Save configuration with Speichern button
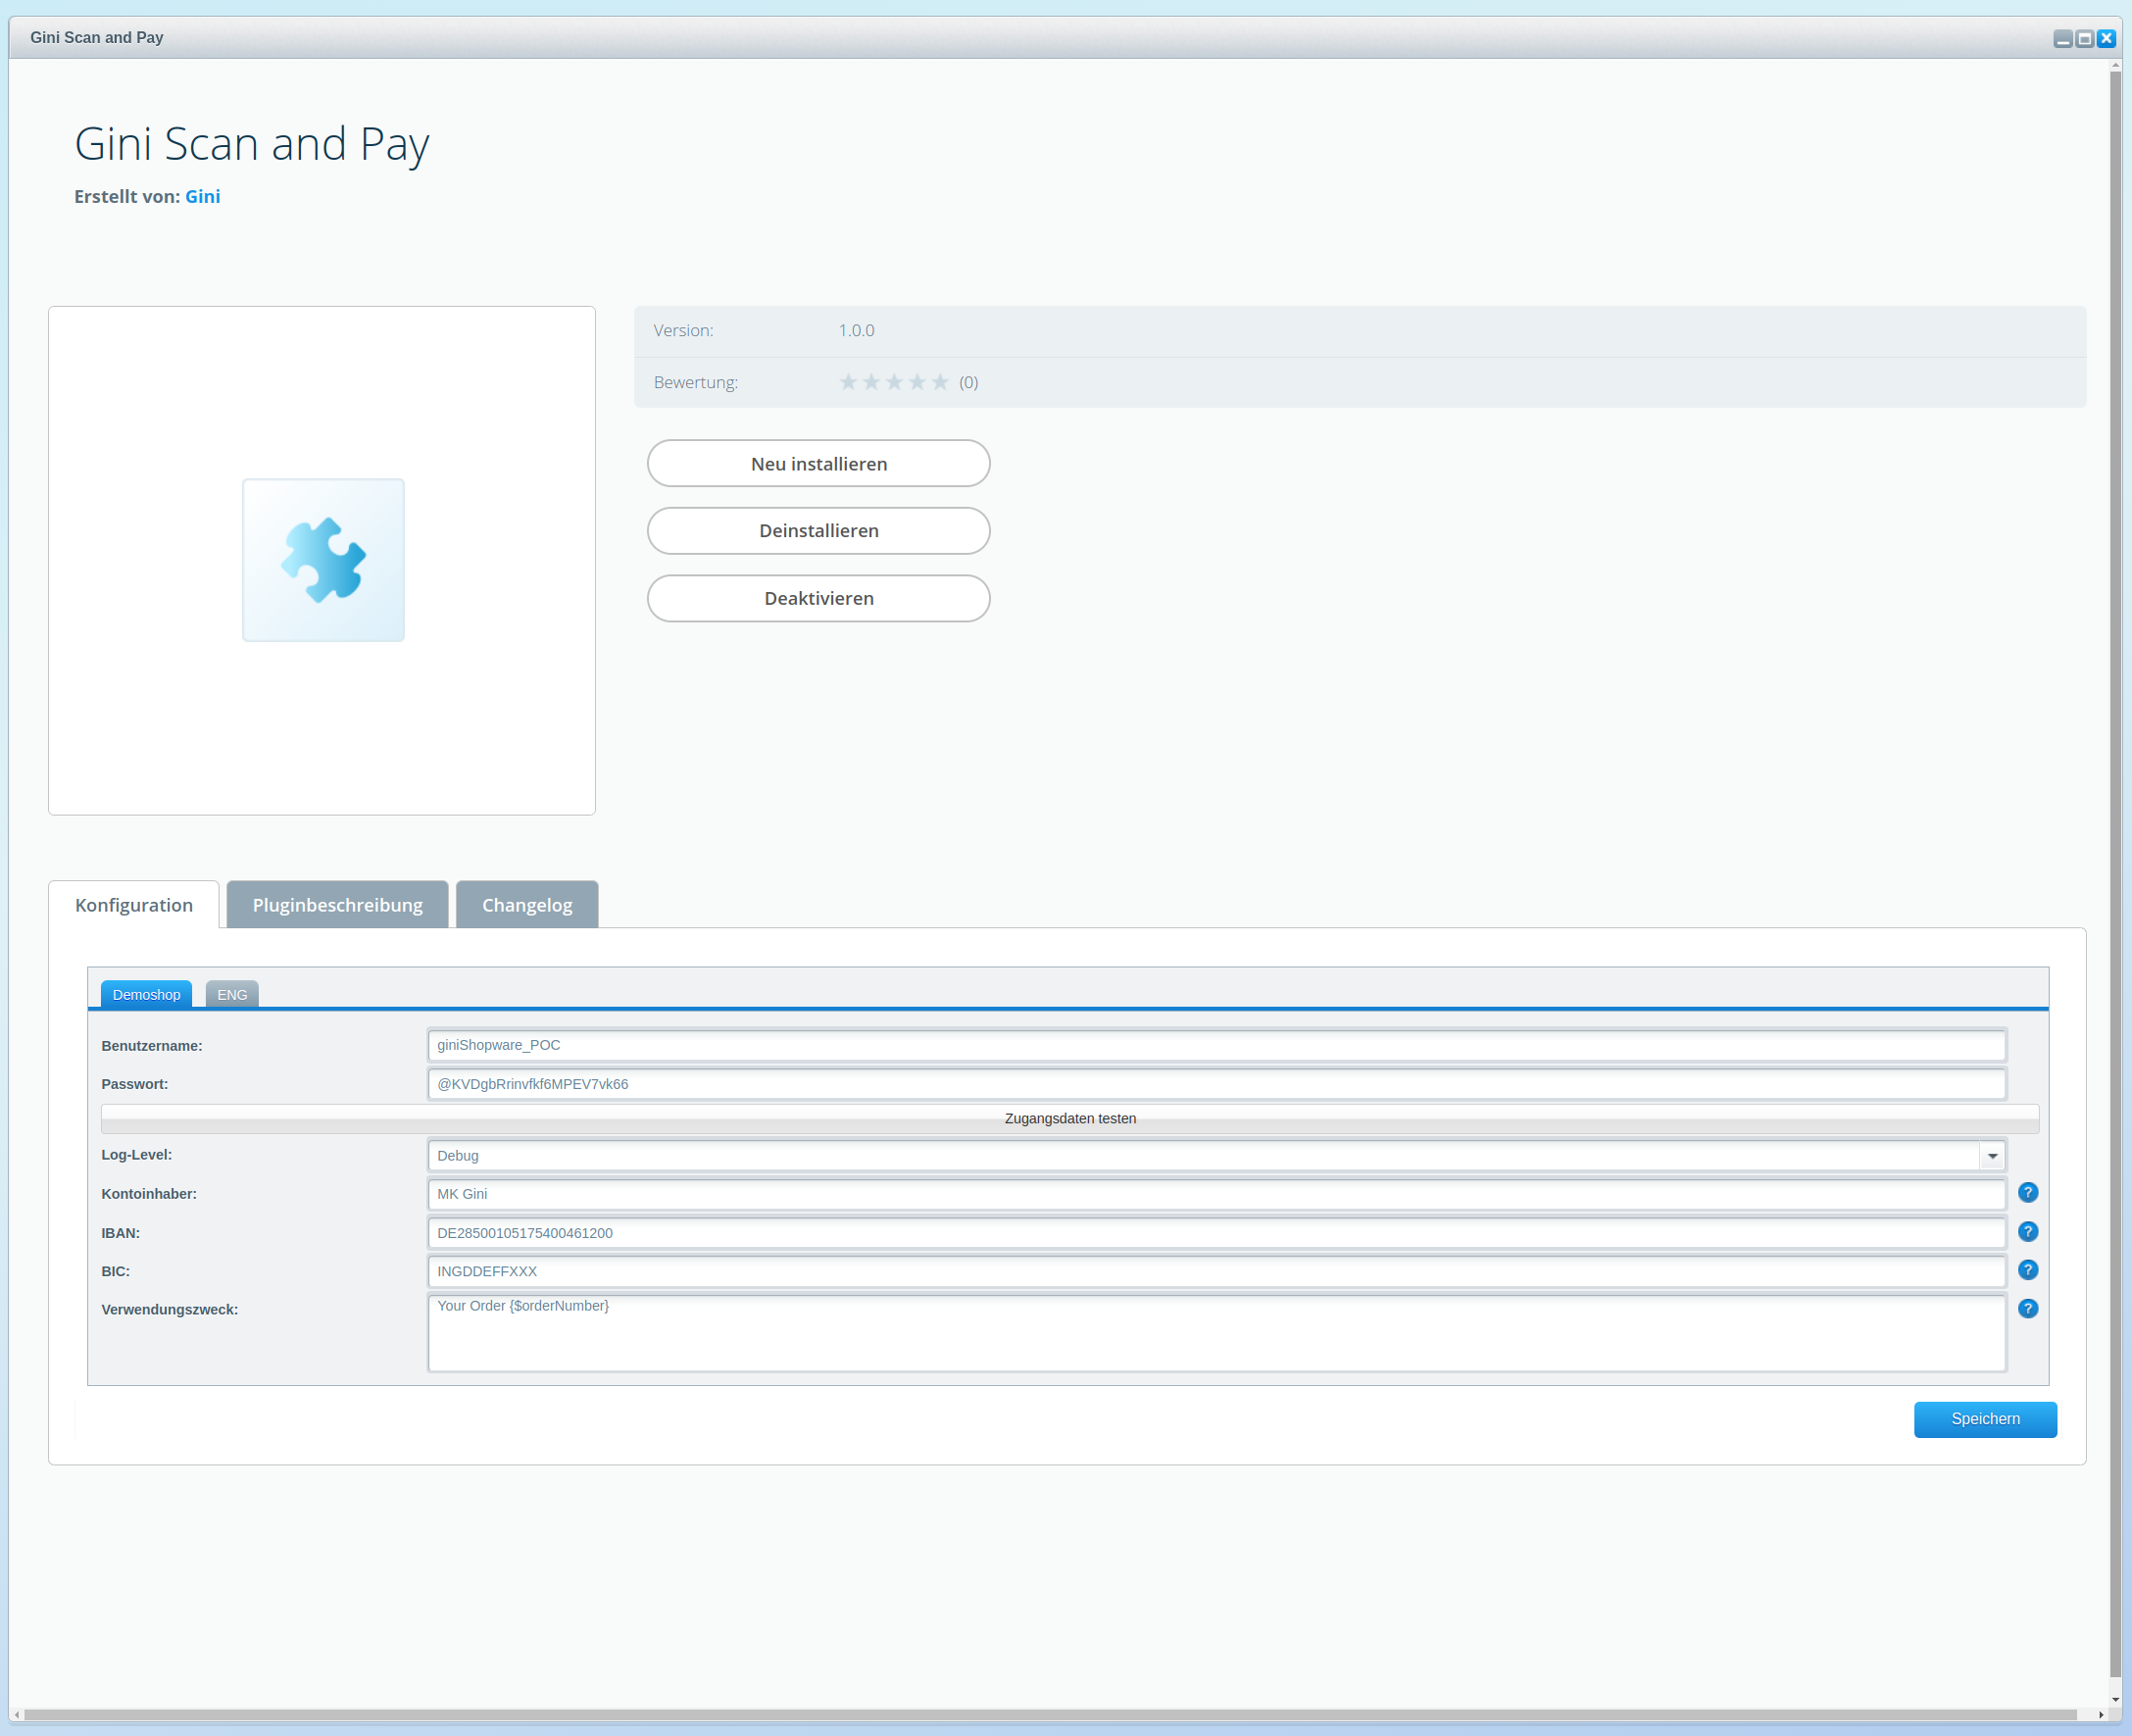The height and width of the screenshot is (1736, 2132). coord(1985,1419)
